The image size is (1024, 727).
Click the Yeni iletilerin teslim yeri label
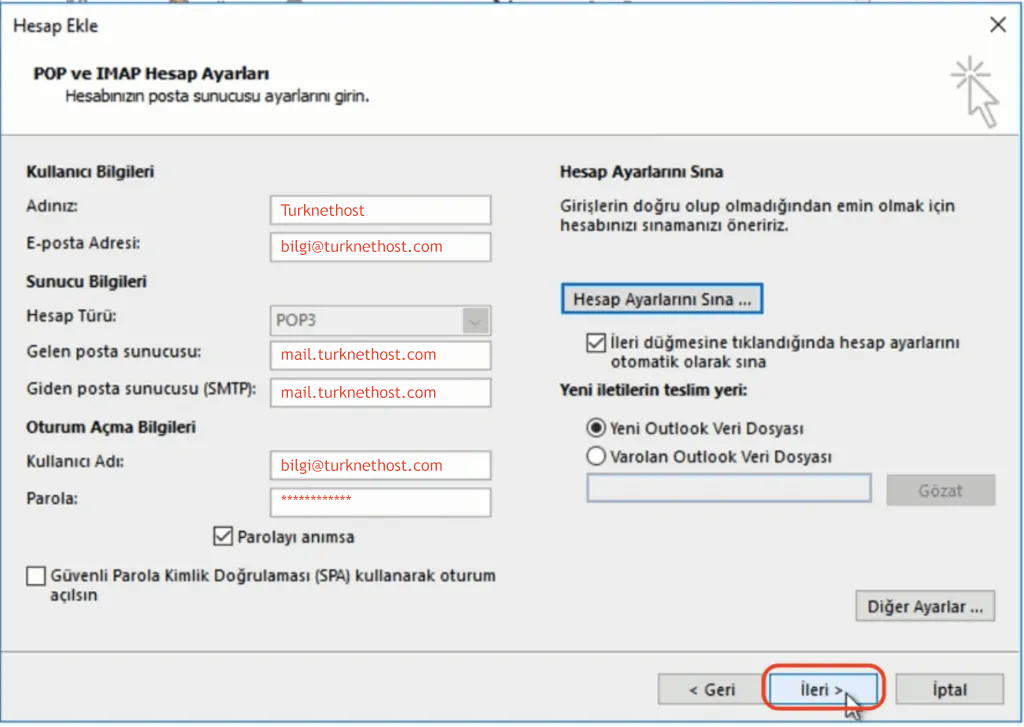tap(653, 390)
